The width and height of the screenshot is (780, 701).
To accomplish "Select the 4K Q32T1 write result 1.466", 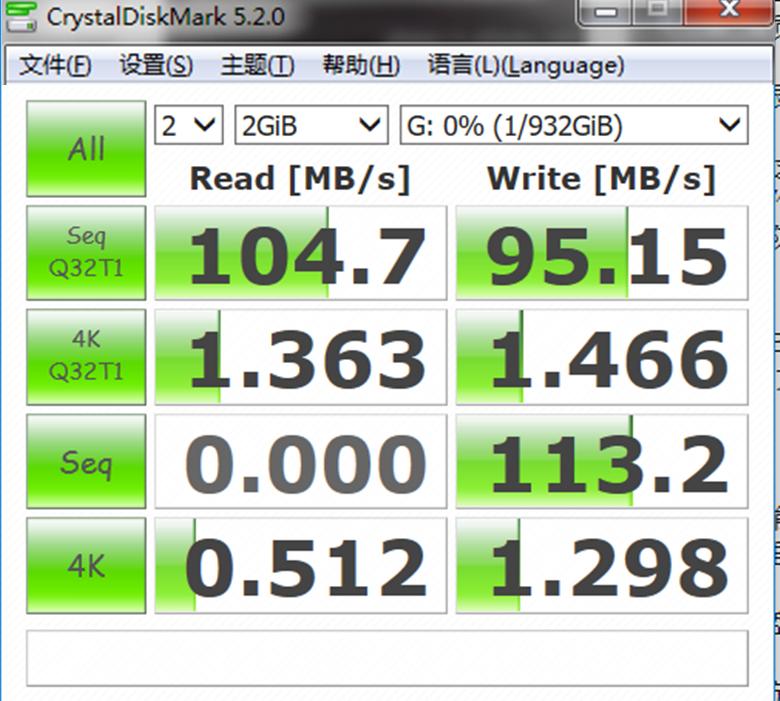I will [x=602, y=357].
